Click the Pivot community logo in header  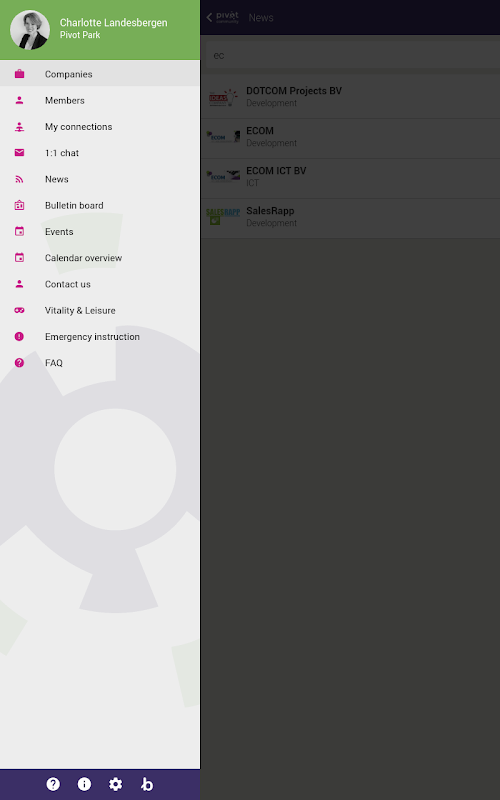(227, 17)
